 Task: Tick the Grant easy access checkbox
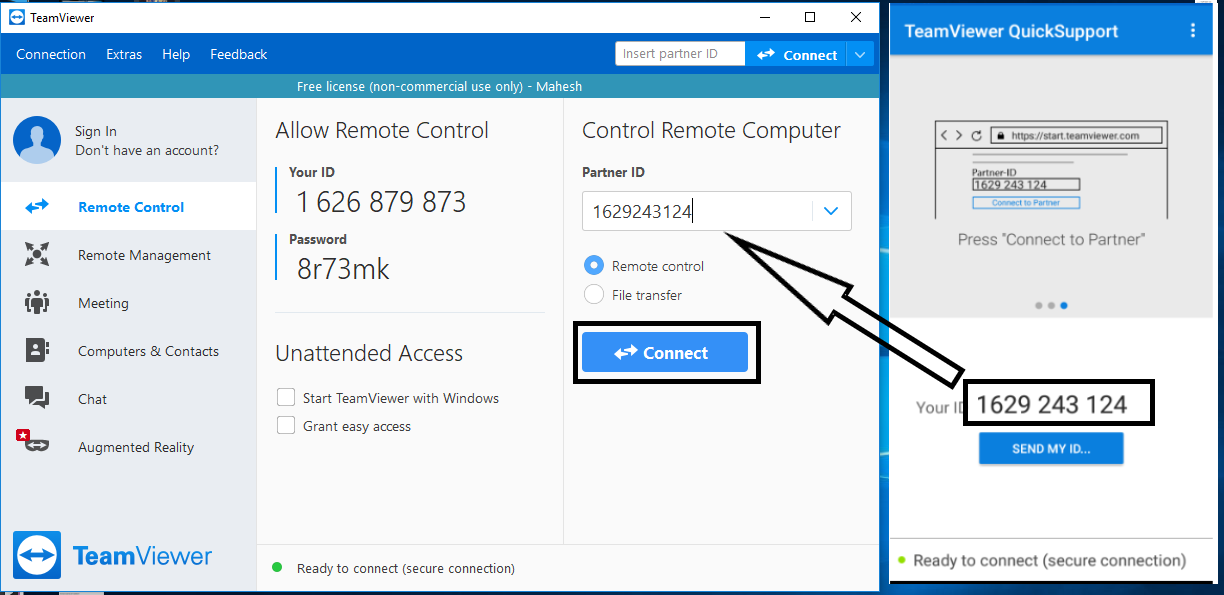coord(286,426)
